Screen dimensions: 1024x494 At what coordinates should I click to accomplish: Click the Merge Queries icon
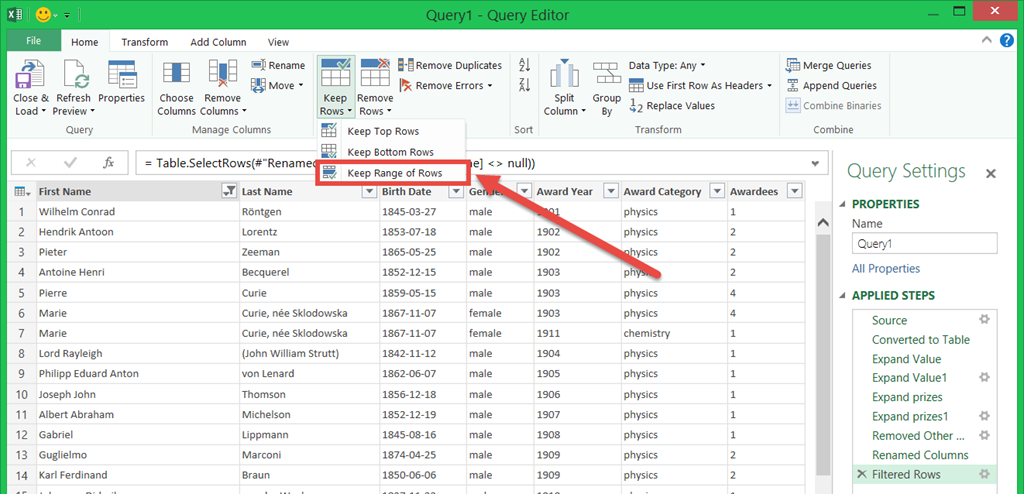[x=829, y=66]
